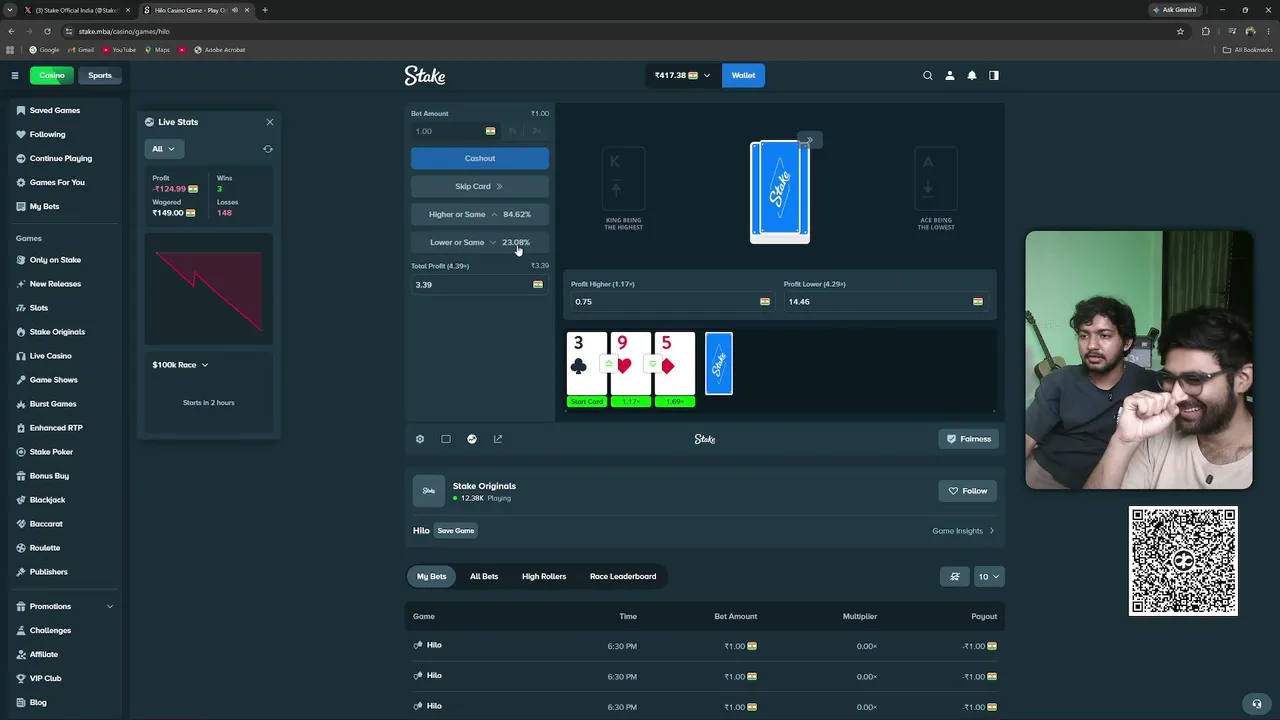Reload the browser page
Screen dimensions: 1280x720
47,31
